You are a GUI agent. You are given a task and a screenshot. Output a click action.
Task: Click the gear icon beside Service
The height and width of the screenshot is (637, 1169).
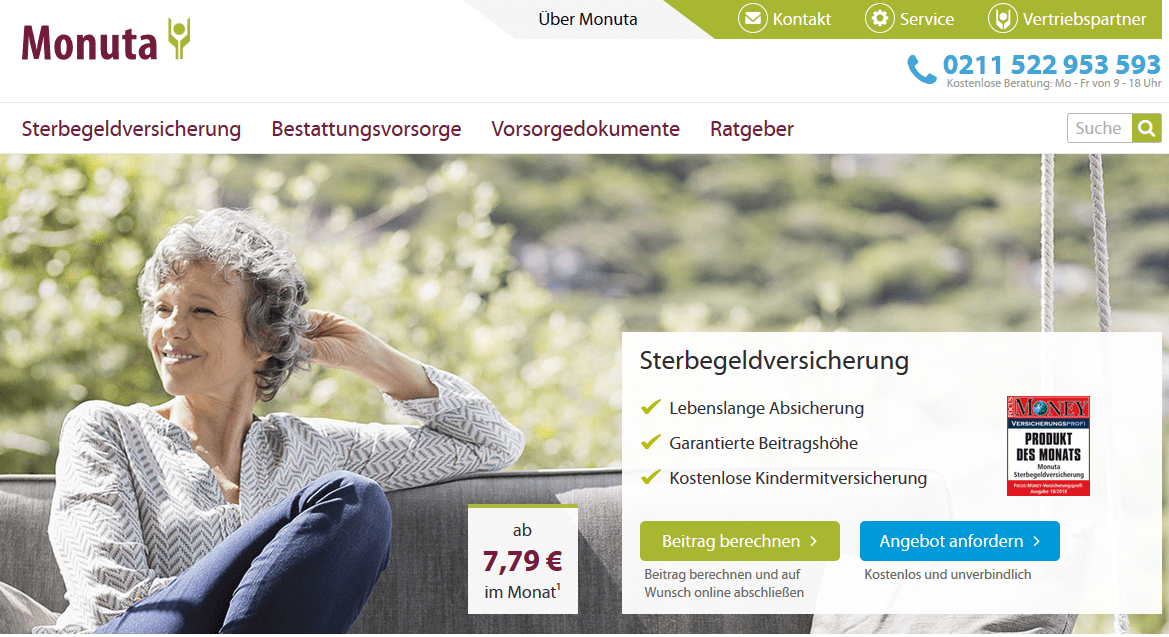[x=880, y=18]
